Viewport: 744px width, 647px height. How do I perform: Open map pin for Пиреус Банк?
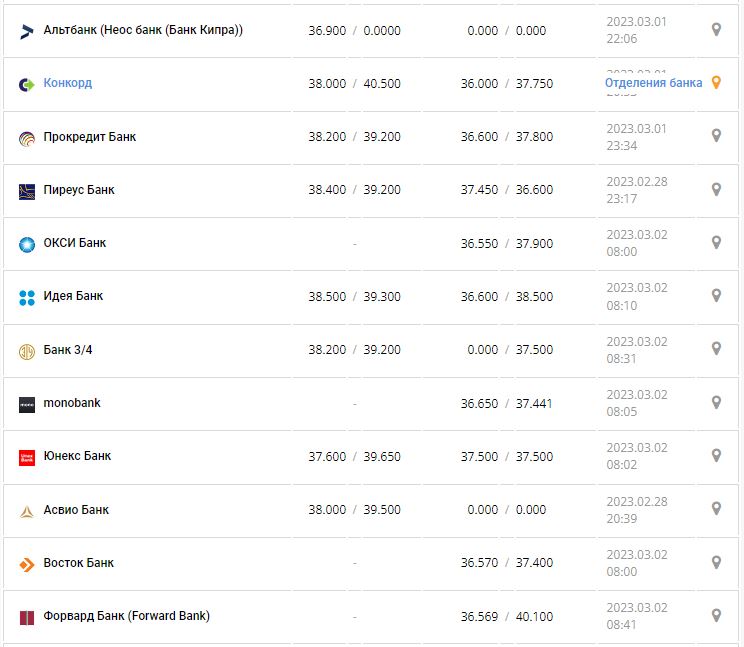coord(716,189)
